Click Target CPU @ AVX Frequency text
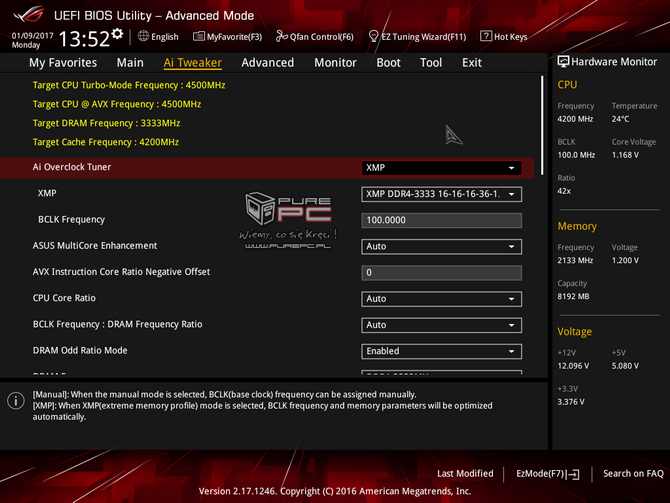This screenshot has width=670, height=503. pyautogui.click(x=117, y=104)
